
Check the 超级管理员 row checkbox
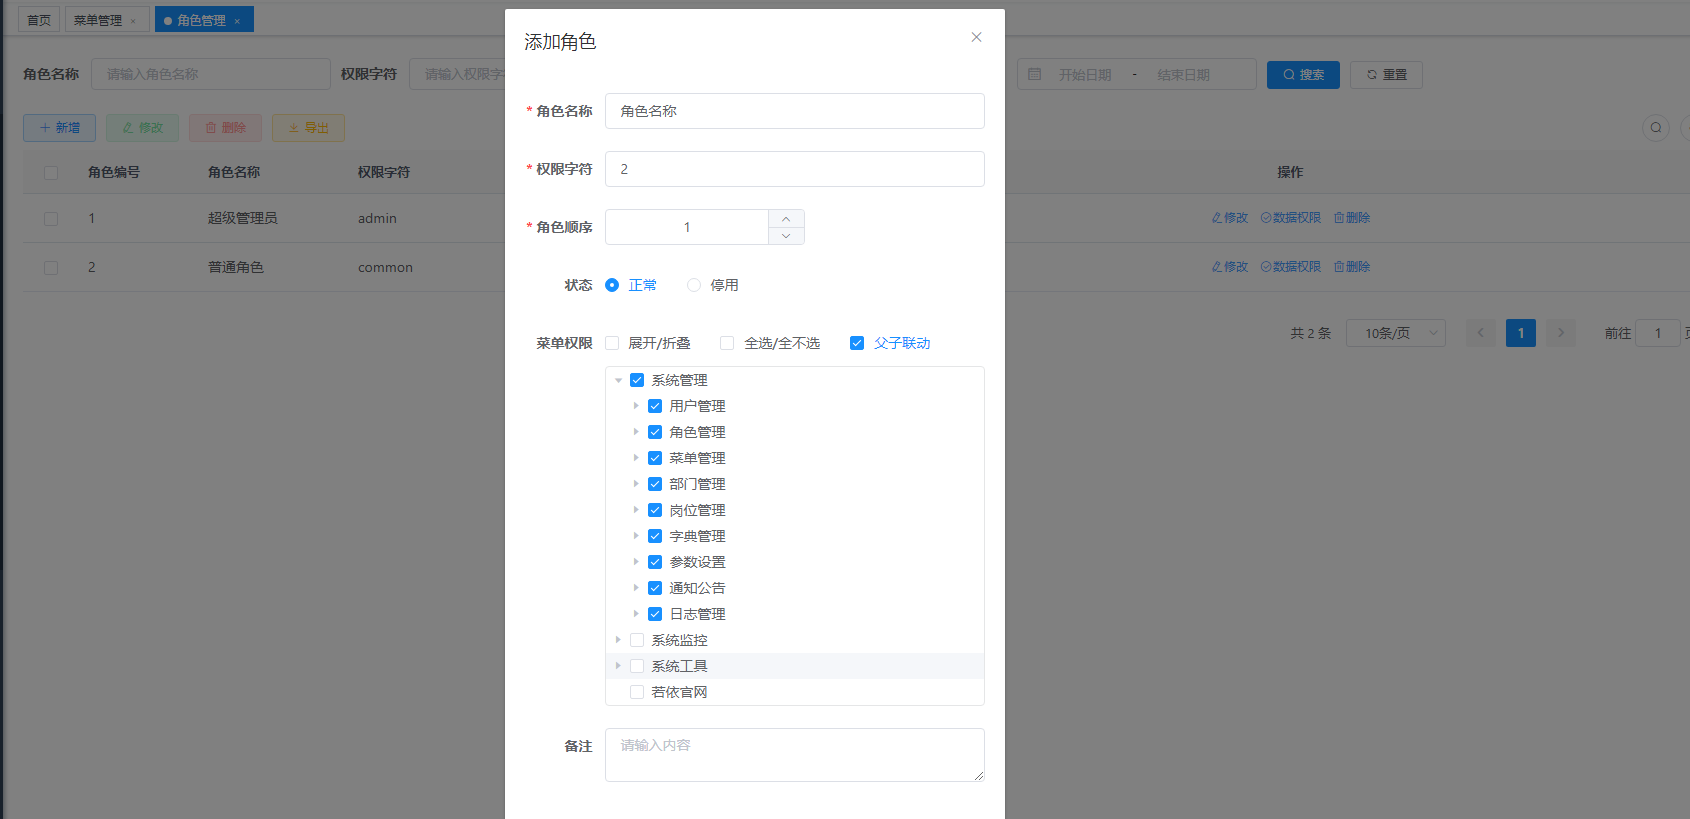tap(51, 219)
